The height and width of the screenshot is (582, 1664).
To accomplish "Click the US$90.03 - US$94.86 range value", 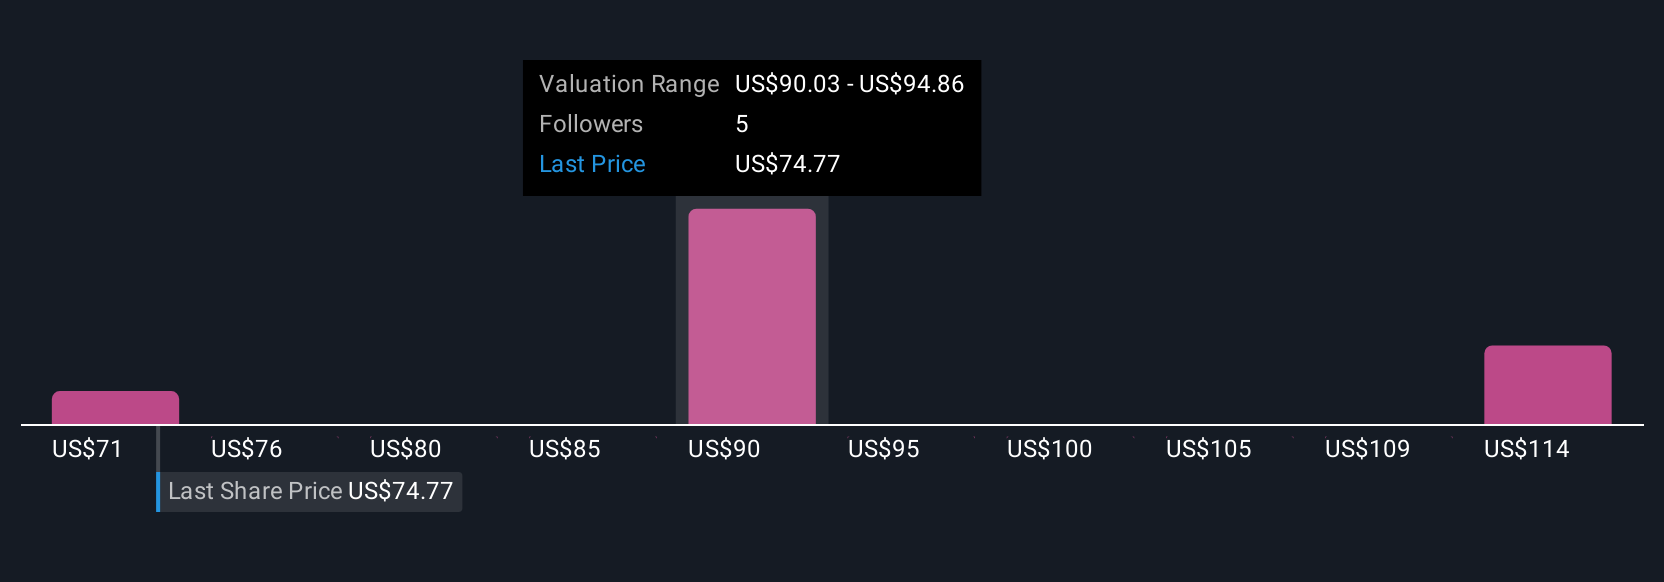I will pyautogui.click(x=850, y=84).
